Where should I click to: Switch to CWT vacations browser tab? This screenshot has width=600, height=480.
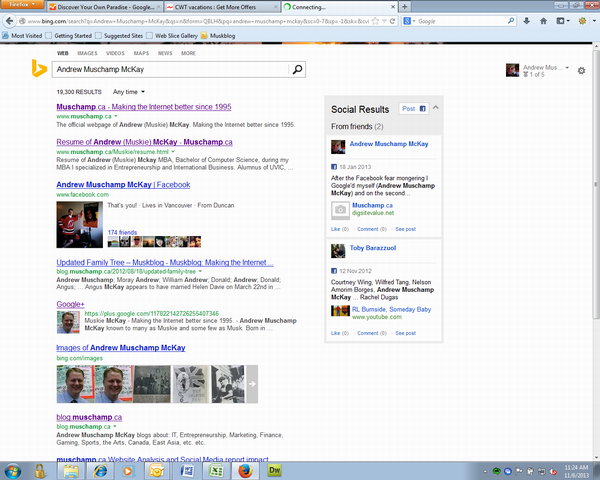[222, 7]
